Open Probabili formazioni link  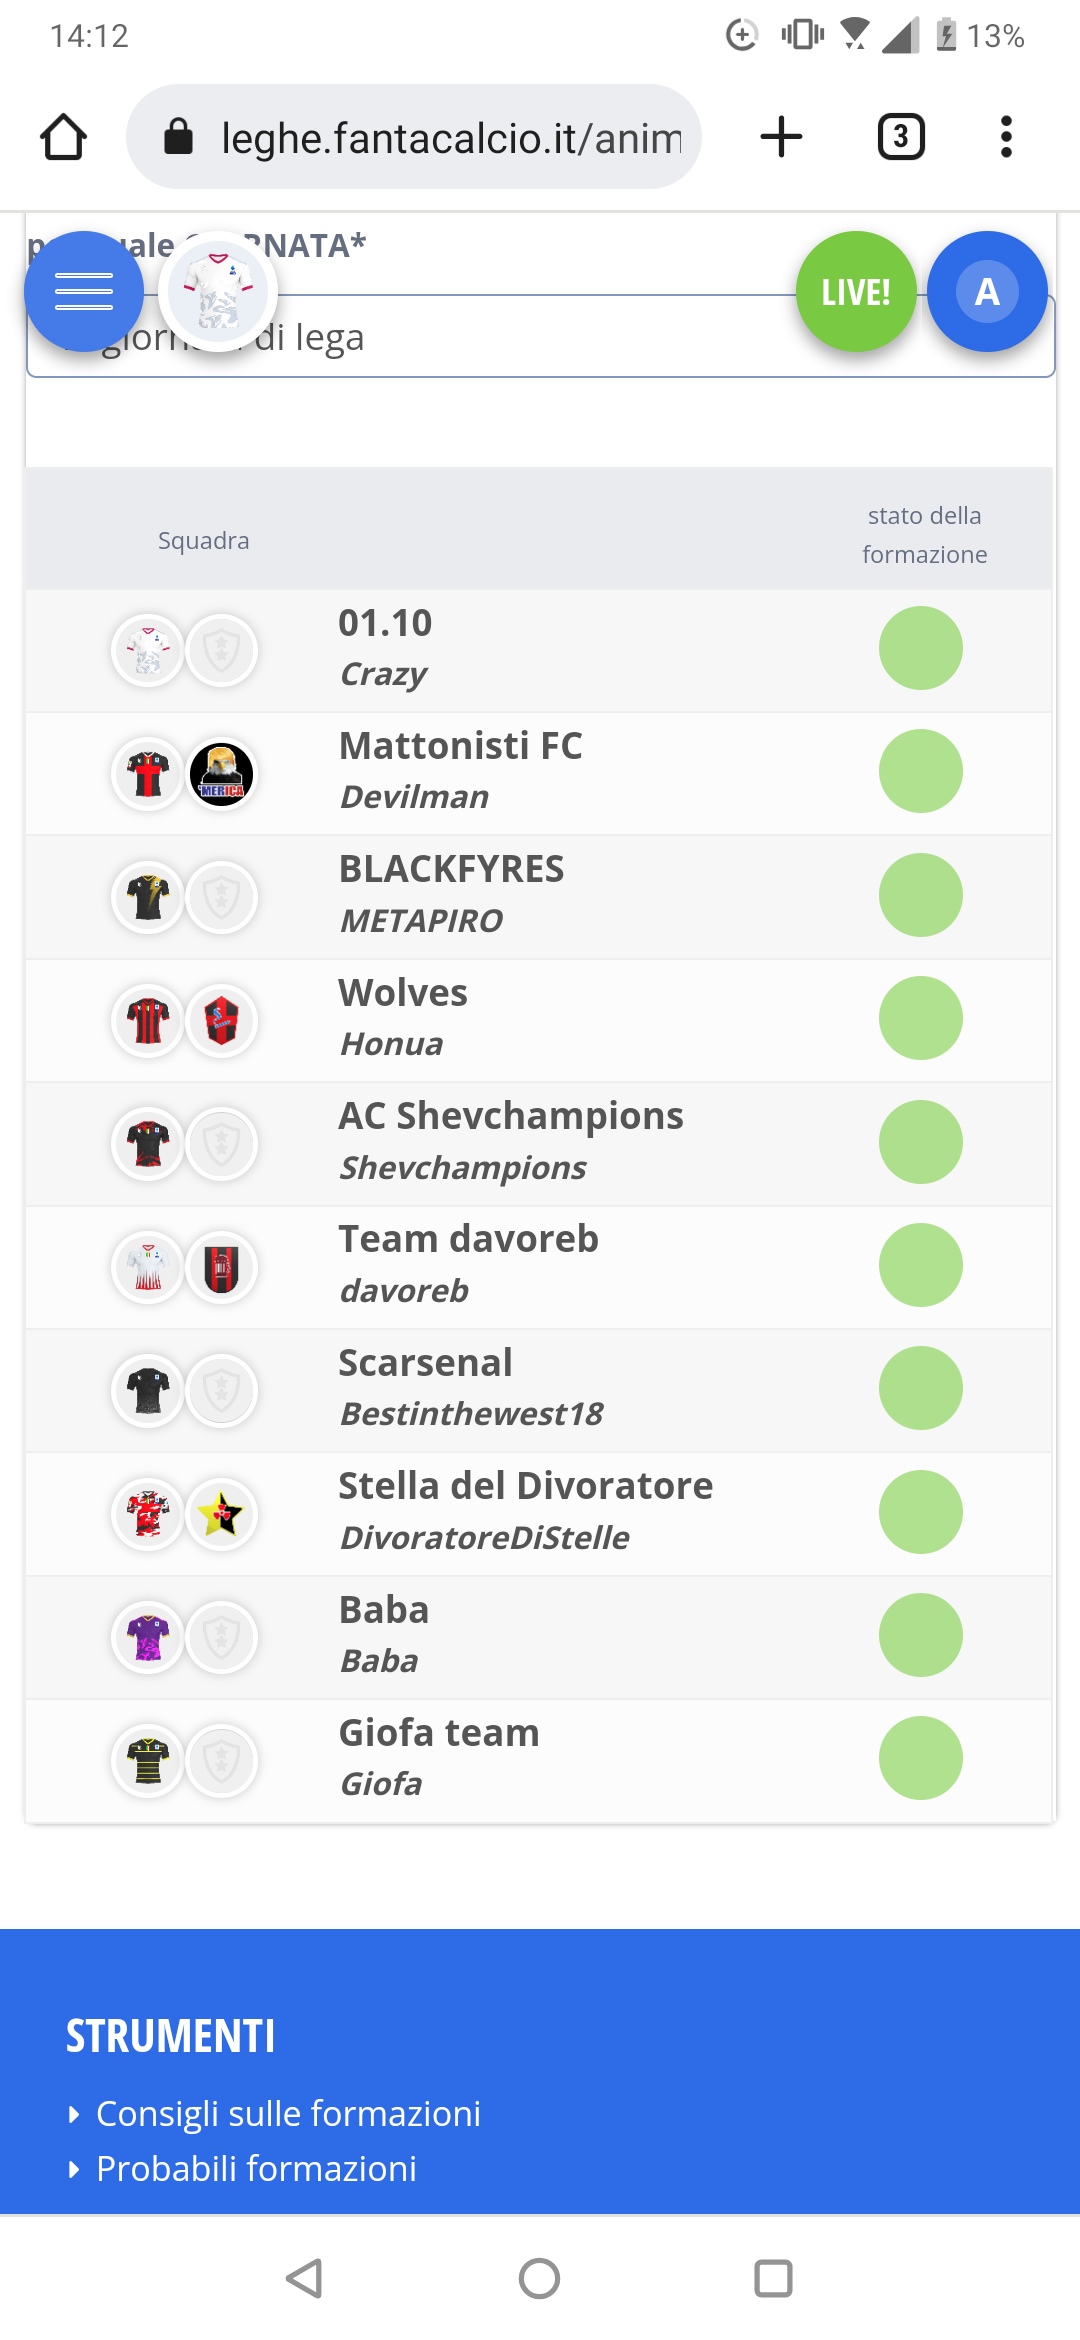[x=256, y=2169]
